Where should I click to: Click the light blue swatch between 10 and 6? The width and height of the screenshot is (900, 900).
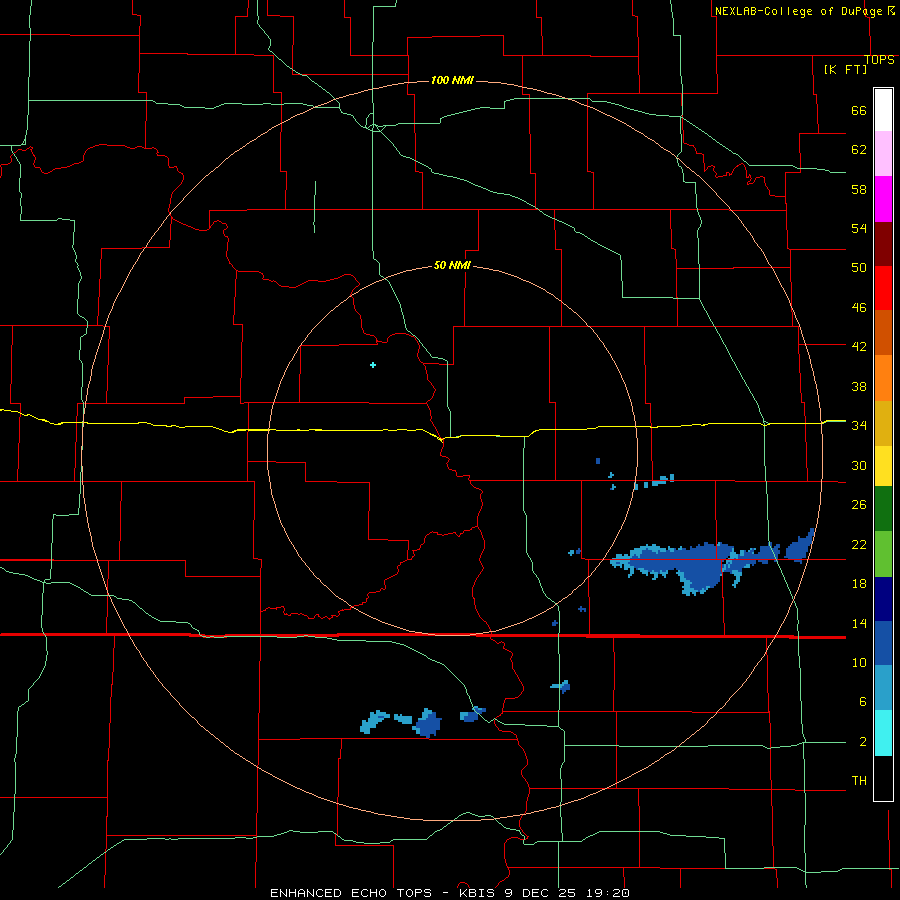coord(883,688)
